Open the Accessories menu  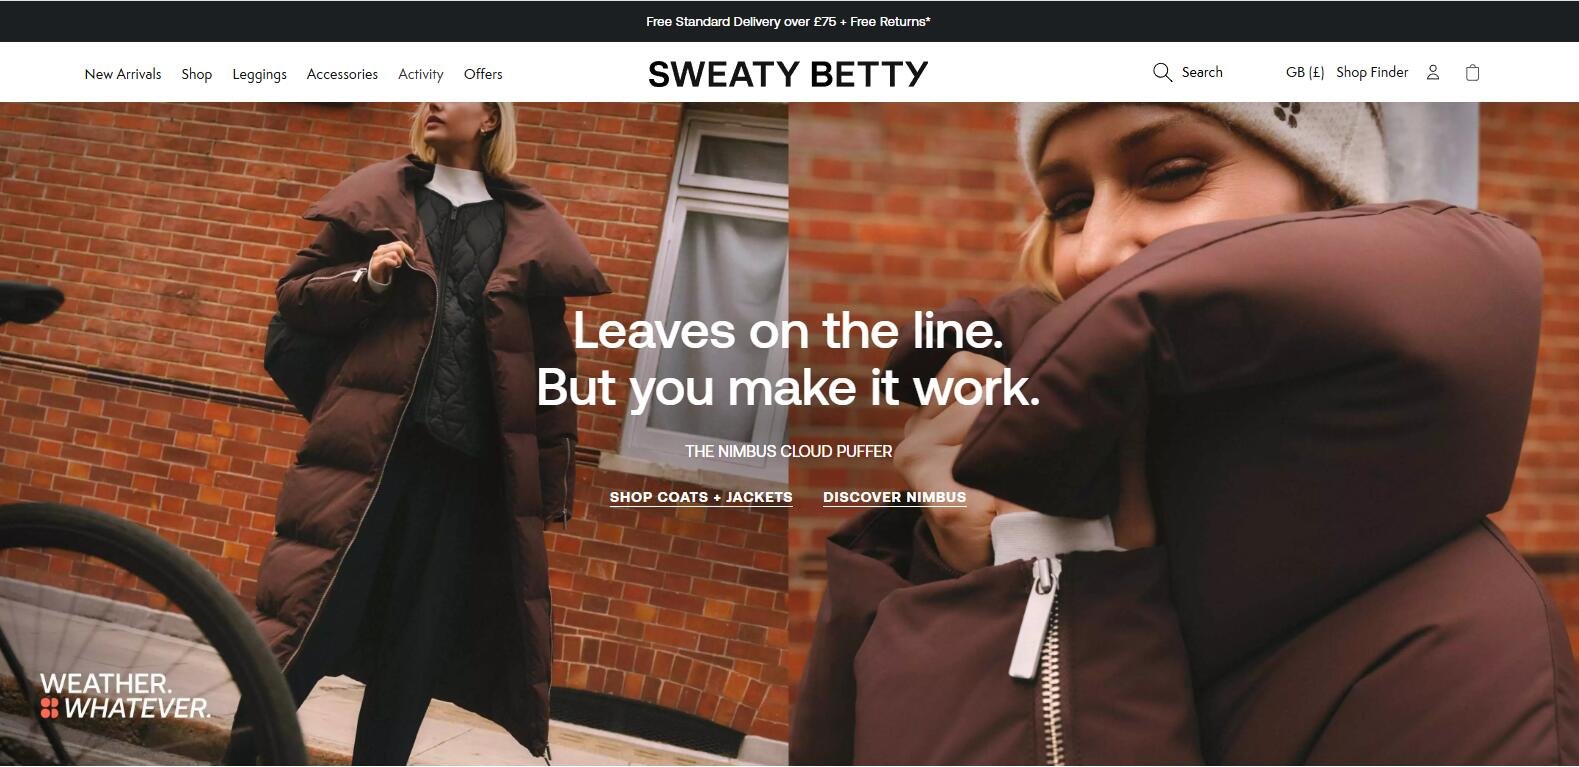(342, 74)
